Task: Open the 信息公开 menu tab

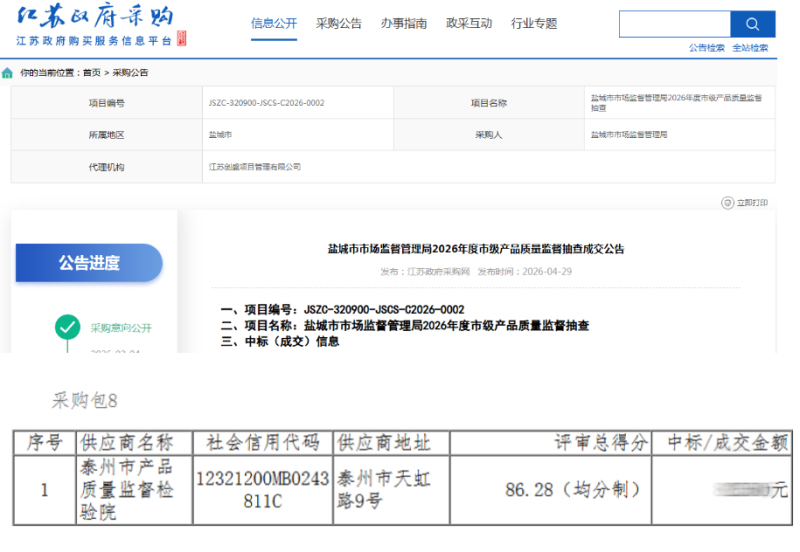Action: click(x=273, y=23)
